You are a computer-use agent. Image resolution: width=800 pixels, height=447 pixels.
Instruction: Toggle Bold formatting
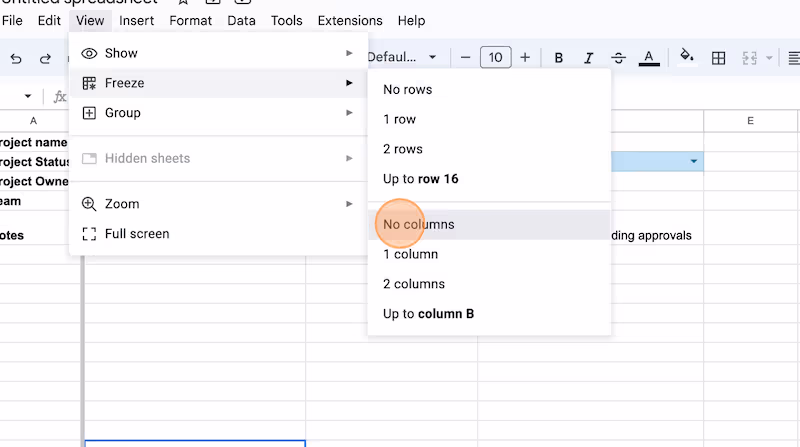[x=559, y=58]
